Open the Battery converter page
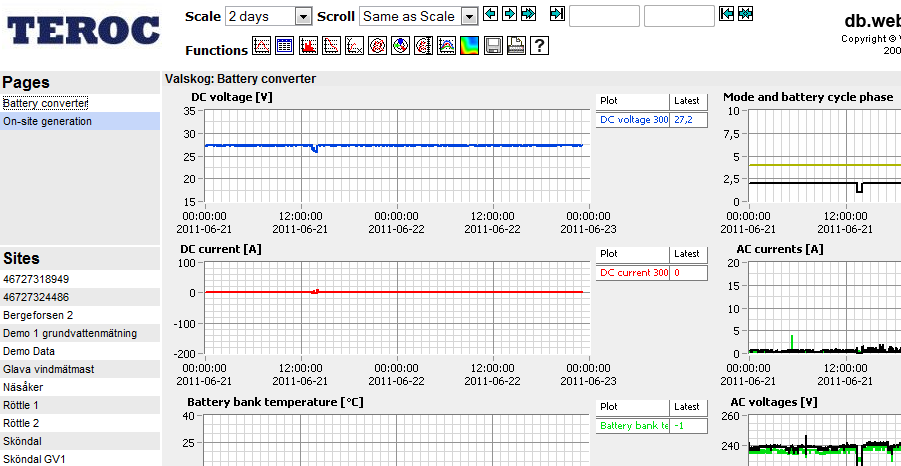 coord(45,103)
